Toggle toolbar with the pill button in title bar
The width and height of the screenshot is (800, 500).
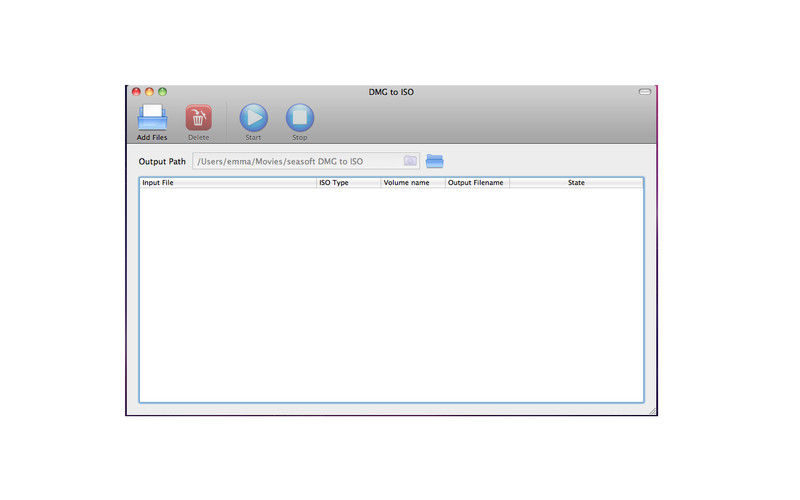(x=645, y=92)
